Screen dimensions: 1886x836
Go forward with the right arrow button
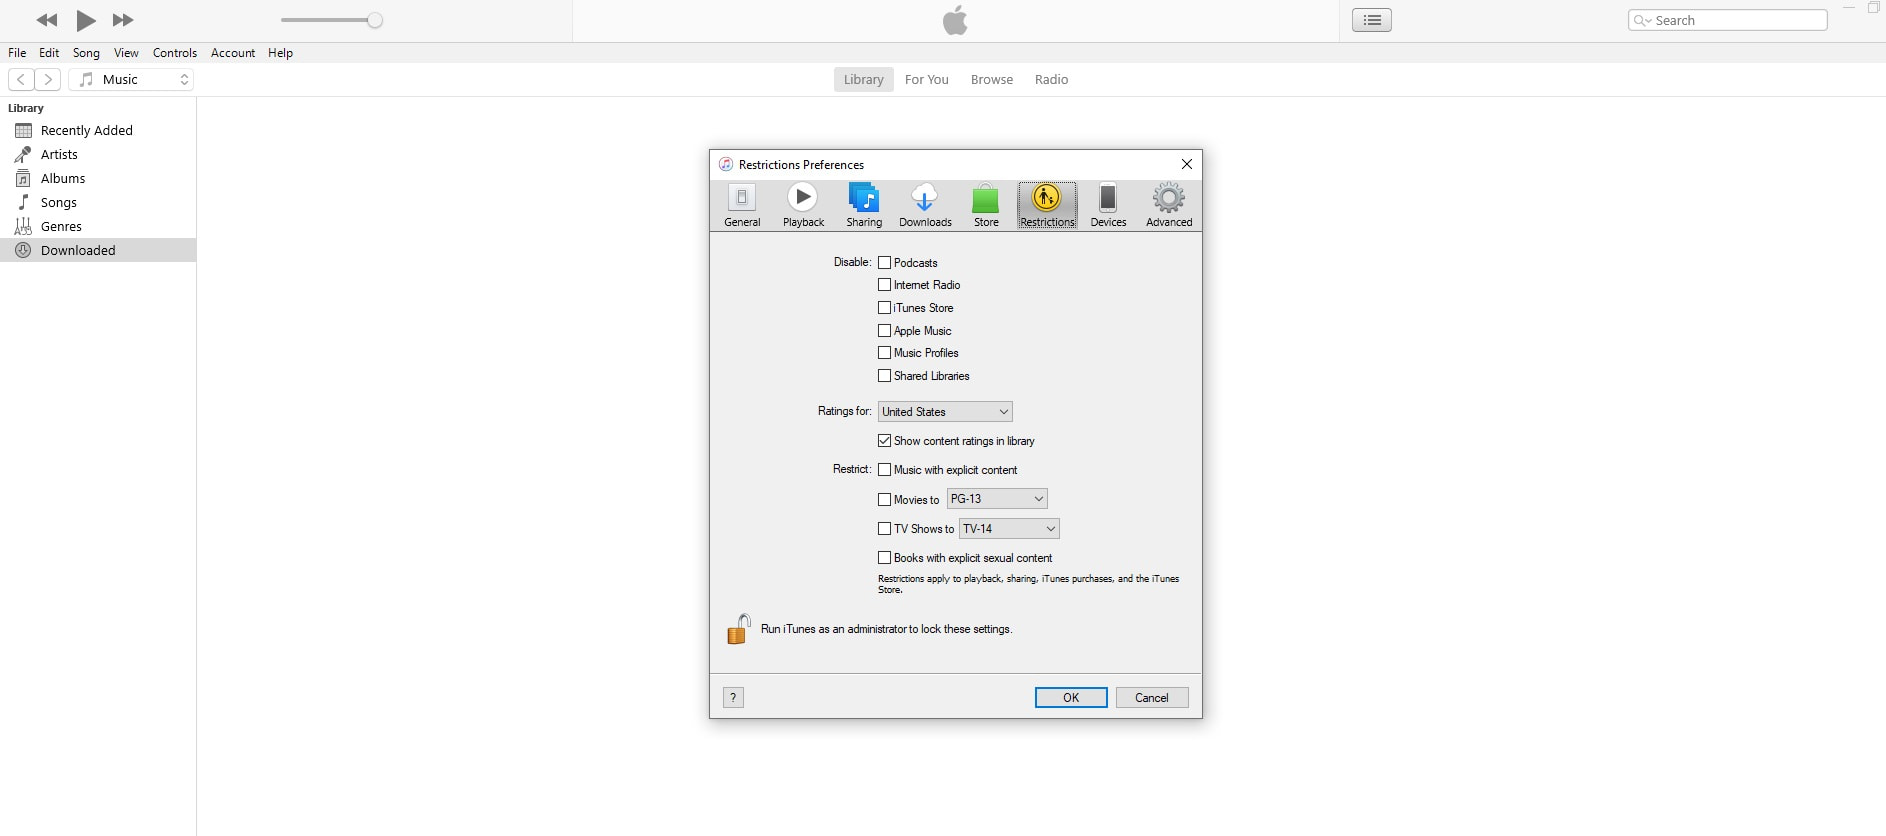click(48, 79)
